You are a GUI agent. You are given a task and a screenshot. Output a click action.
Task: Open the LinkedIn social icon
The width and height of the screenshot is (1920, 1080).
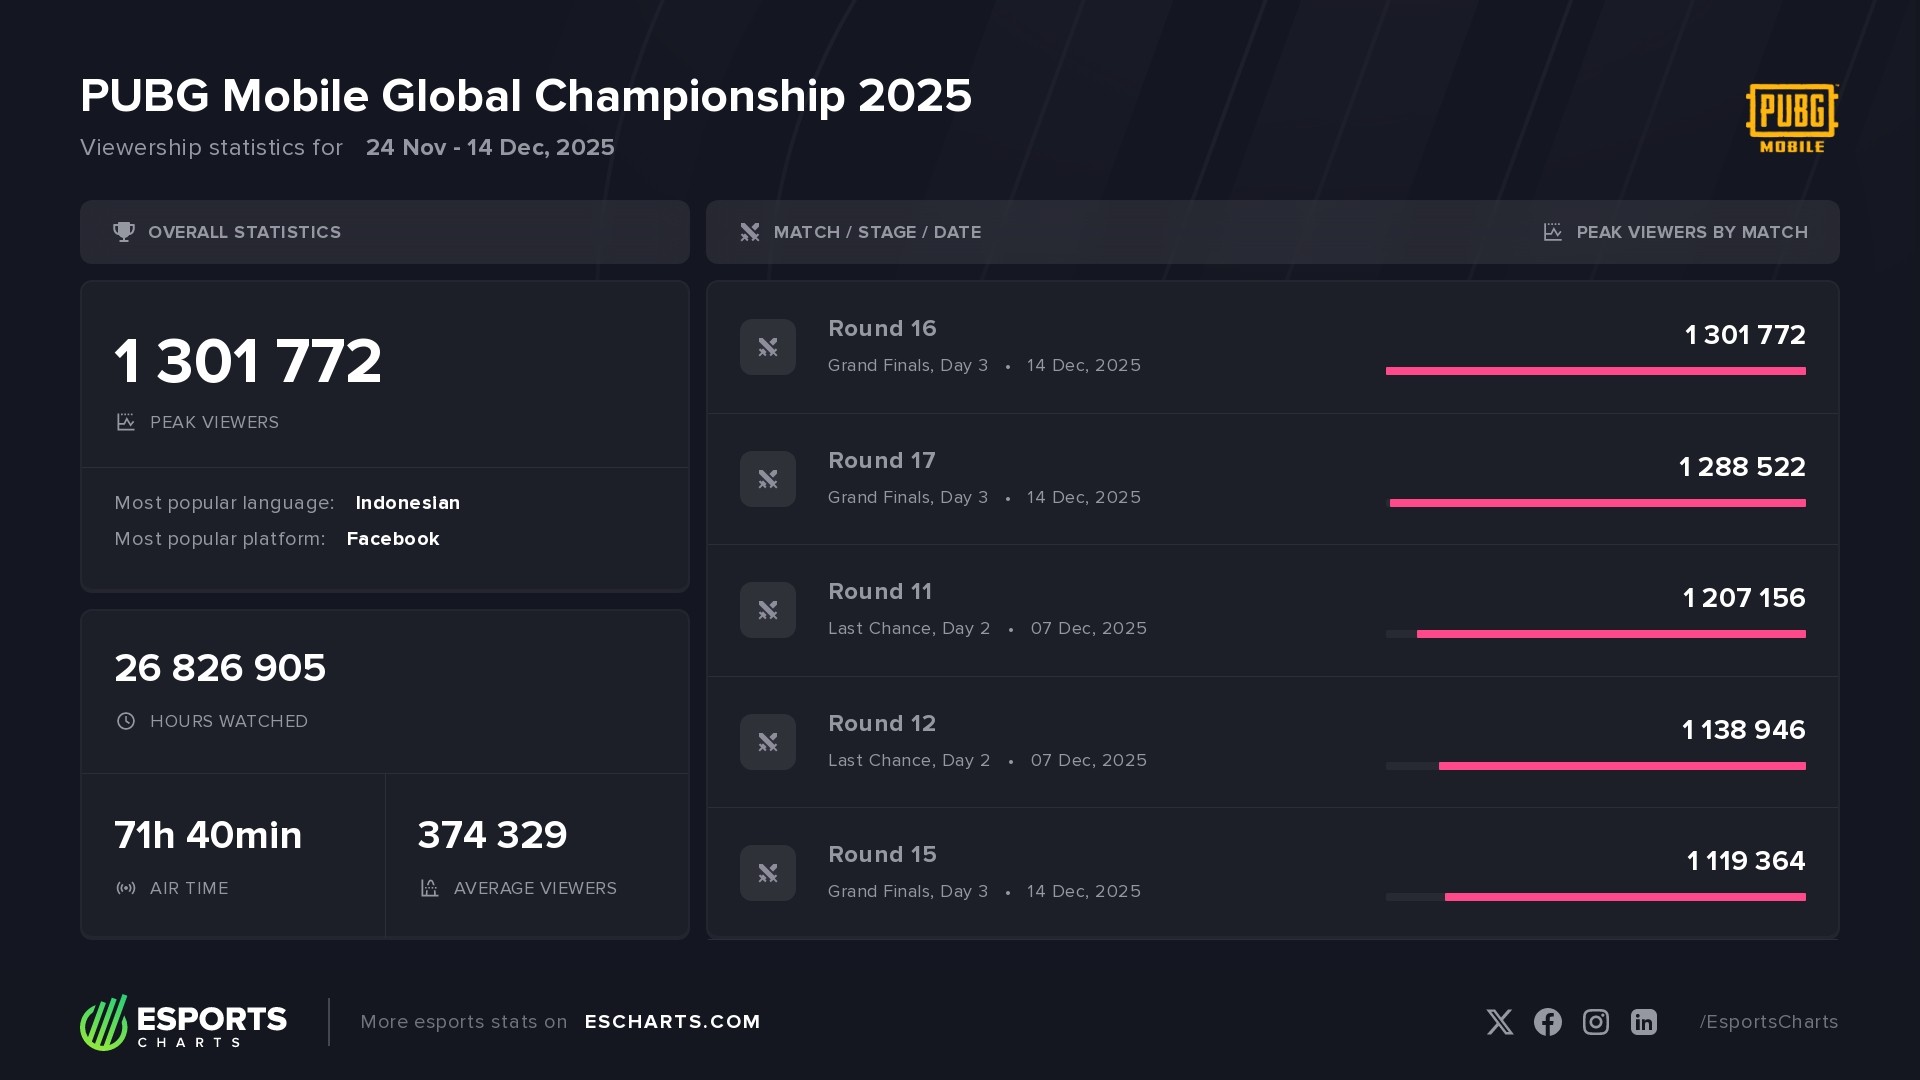1643,1022
